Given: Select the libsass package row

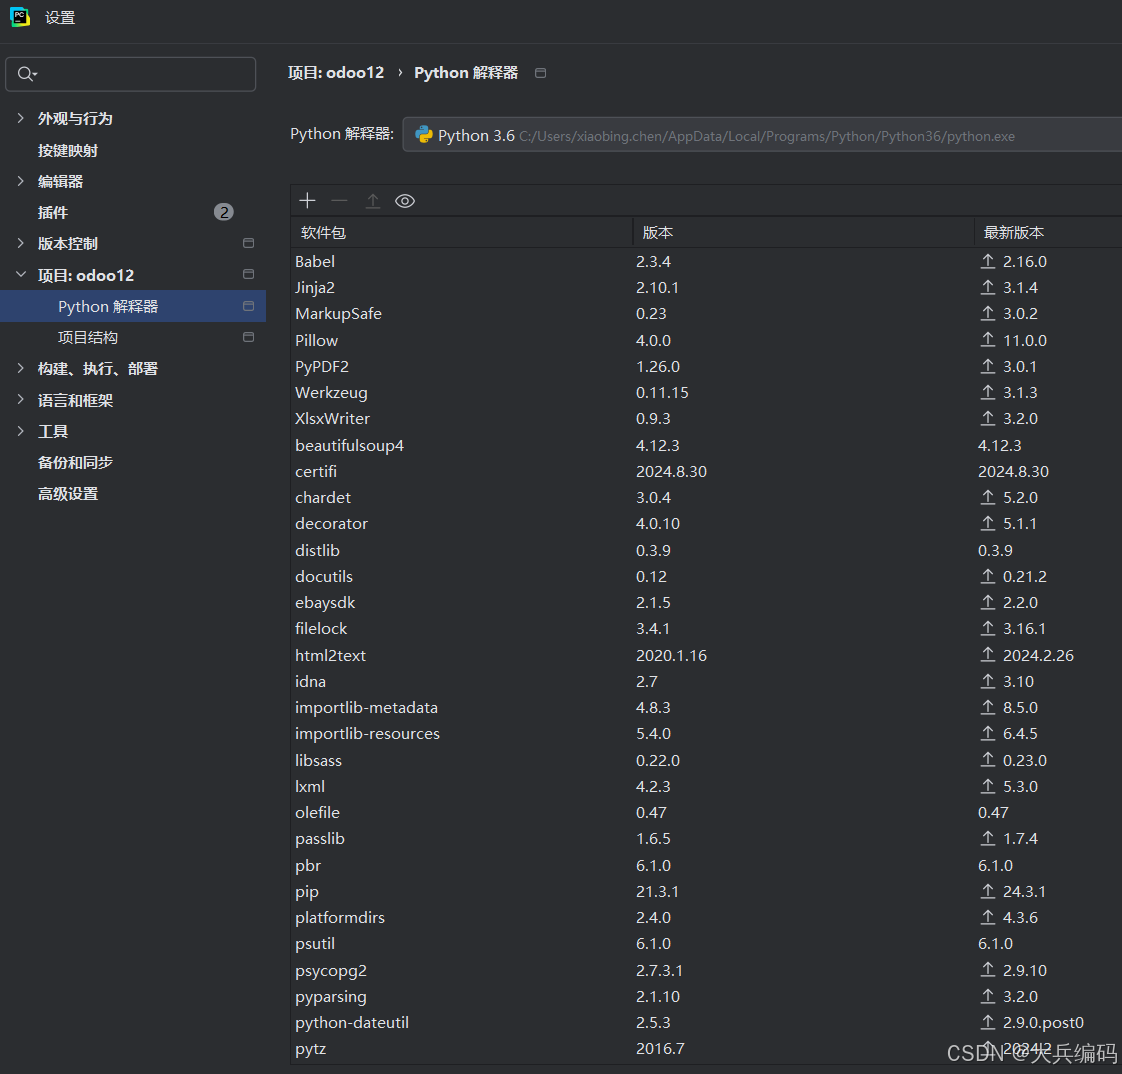Looking at the screenshot, I should [x=706, y=760].
